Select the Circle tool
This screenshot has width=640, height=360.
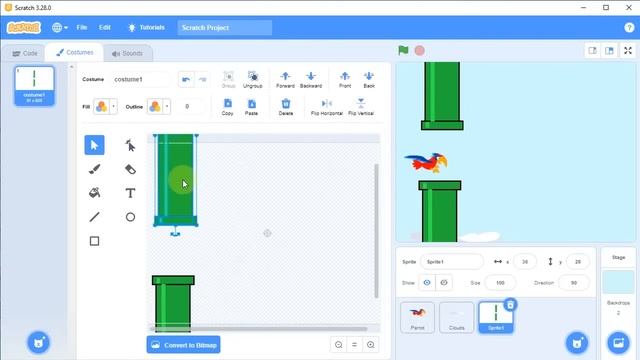click(130, 217)
